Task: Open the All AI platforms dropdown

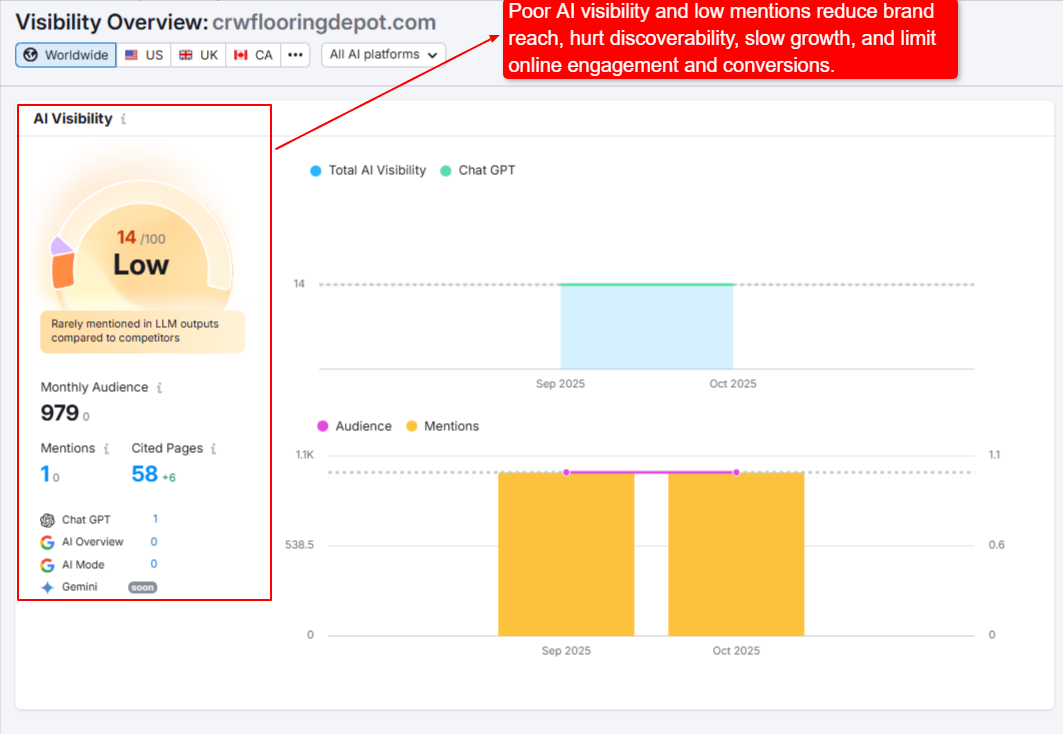Action: point(383,55)
